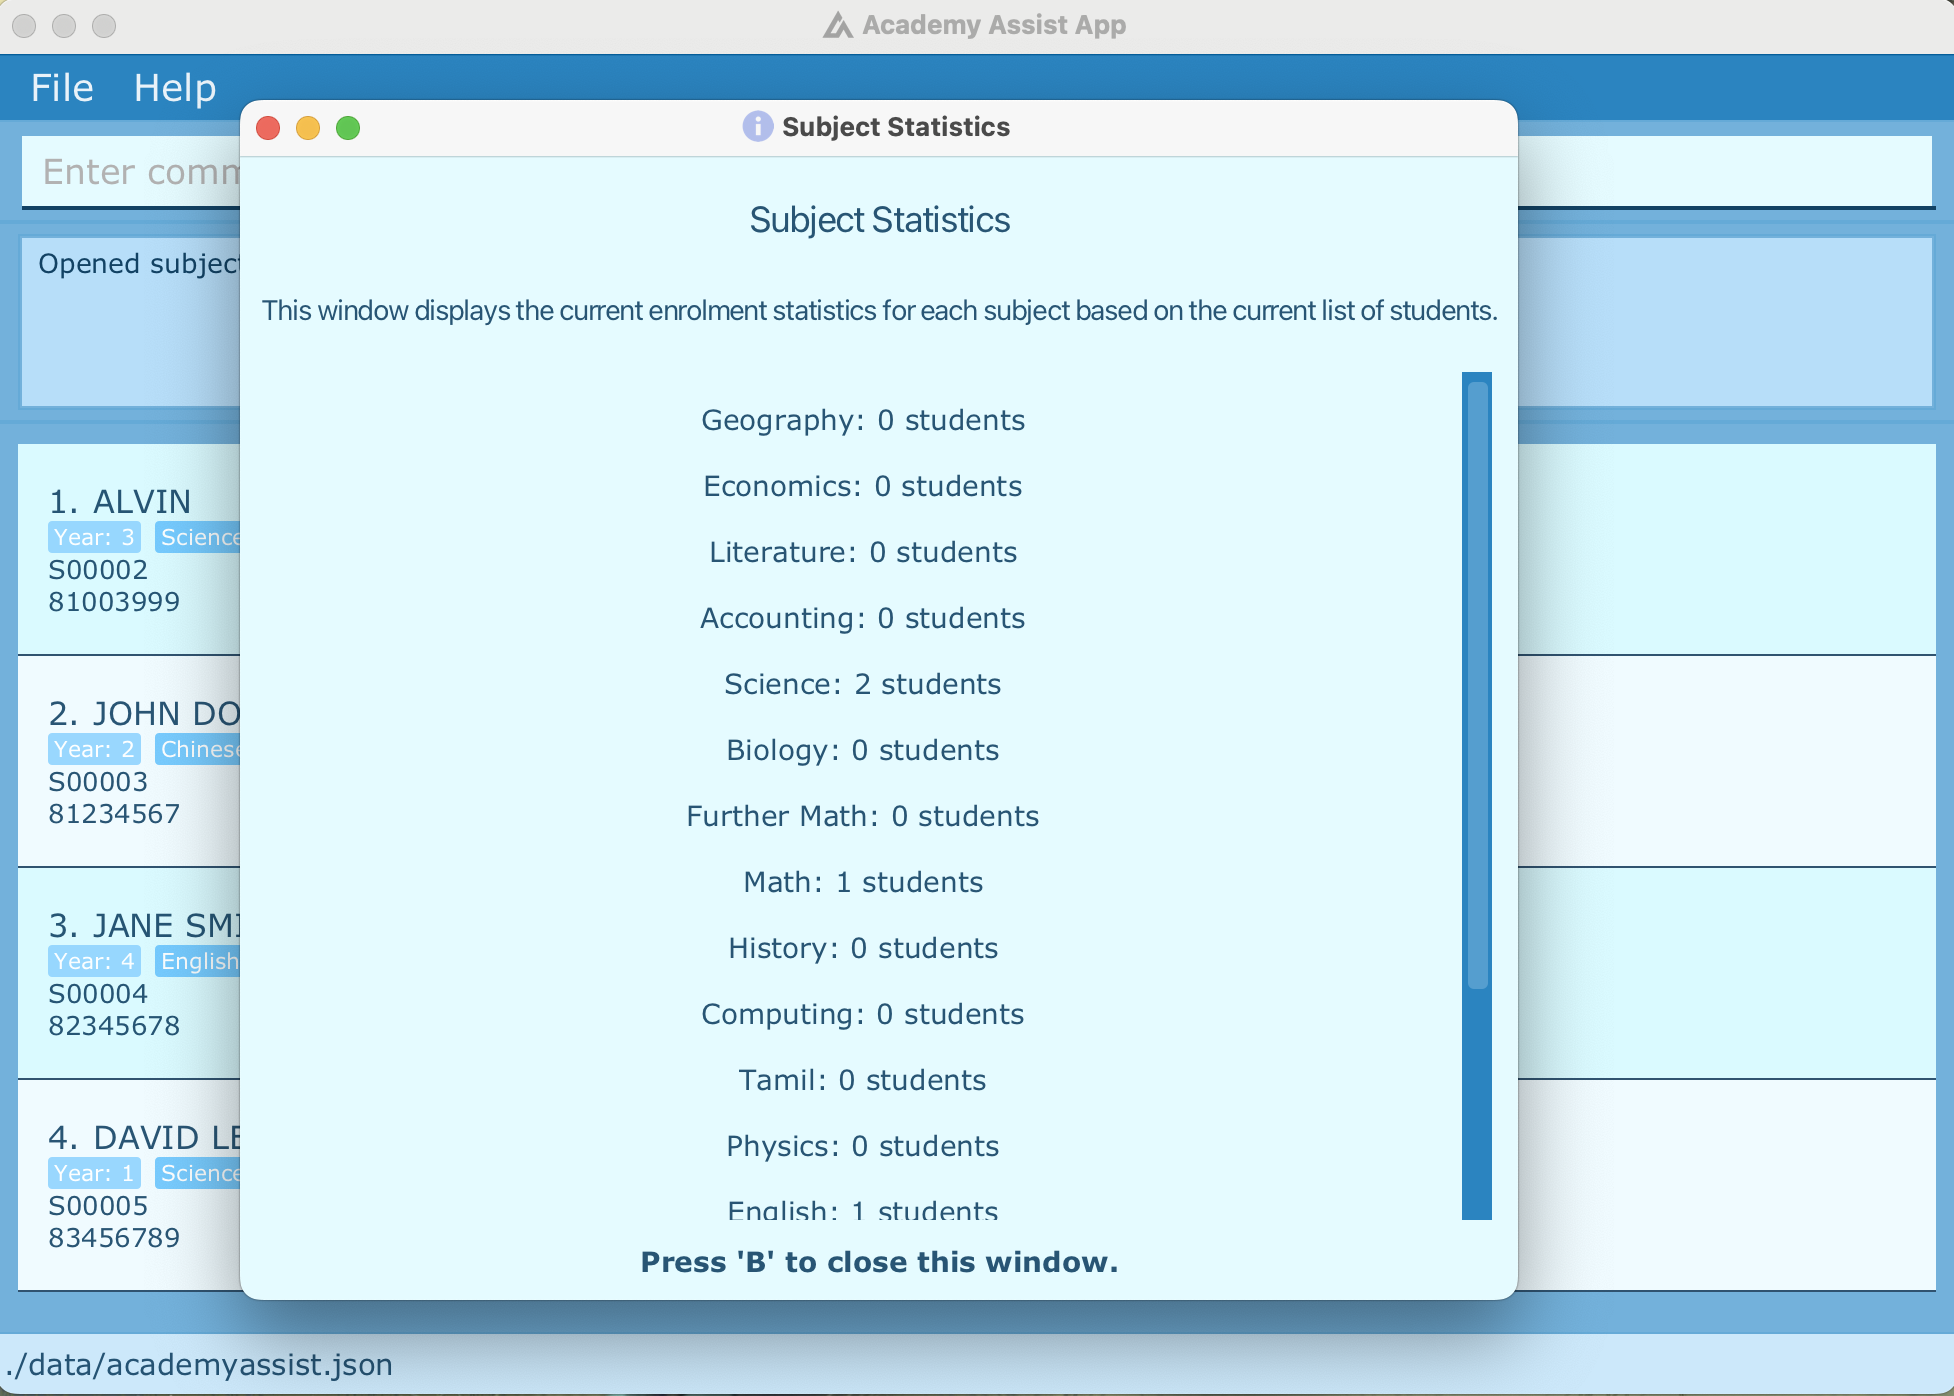Click the ./data/academyassist.json status path
The image size is (1954, 1396).
coord(199,1365)
